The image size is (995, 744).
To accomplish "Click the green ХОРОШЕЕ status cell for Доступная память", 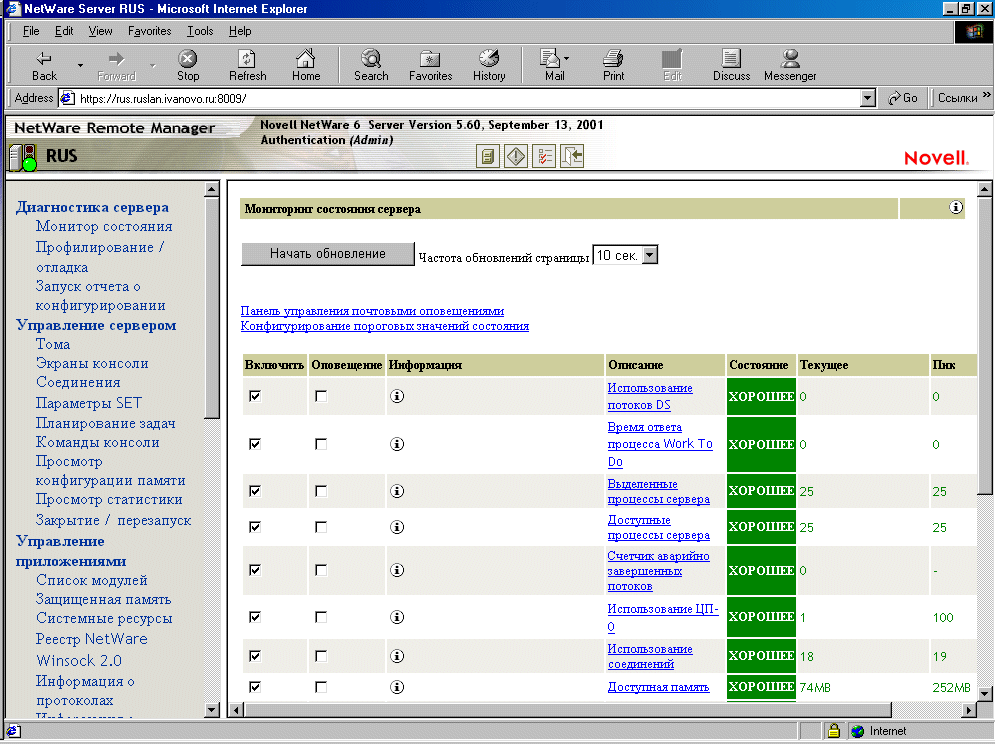I will click(761, 687).
